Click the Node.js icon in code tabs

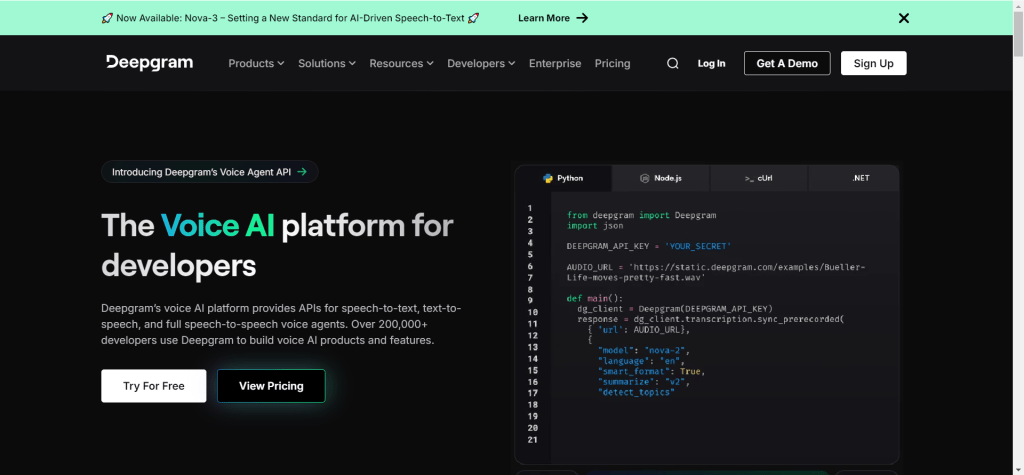(645, 178)
